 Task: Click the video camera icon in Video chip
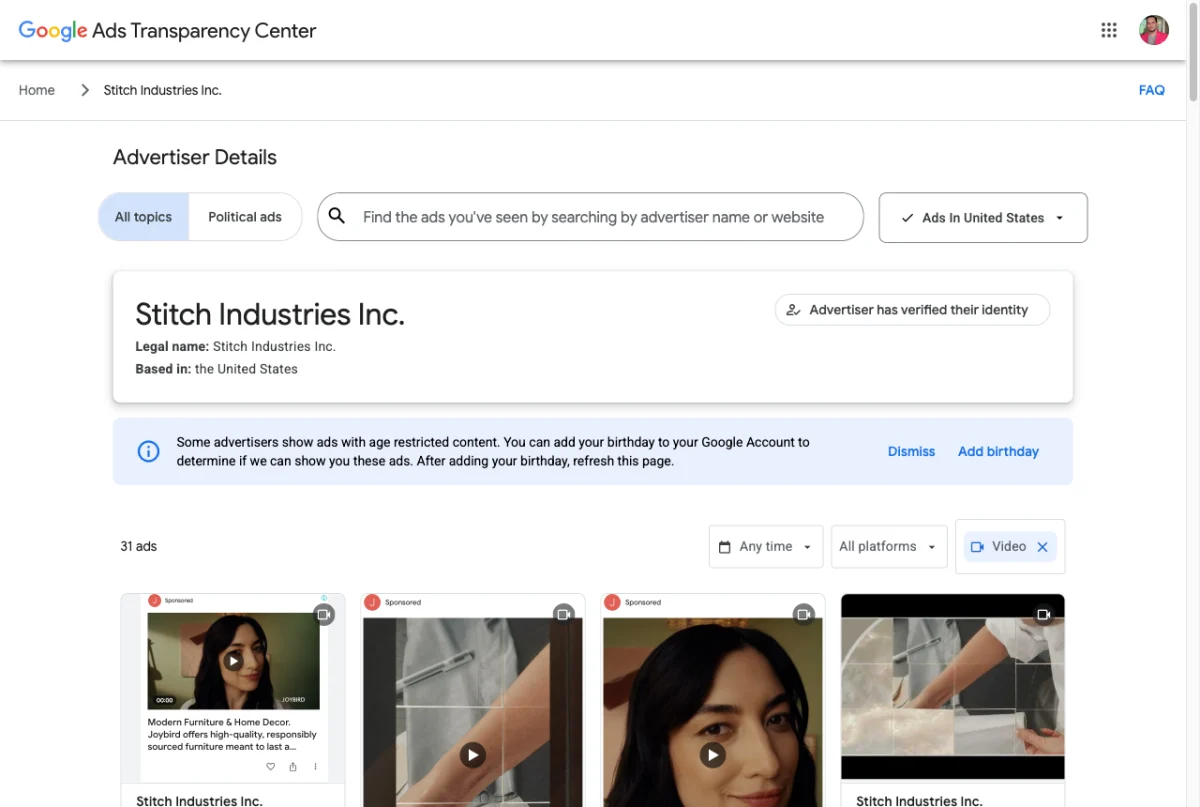[x=977, y=547]
